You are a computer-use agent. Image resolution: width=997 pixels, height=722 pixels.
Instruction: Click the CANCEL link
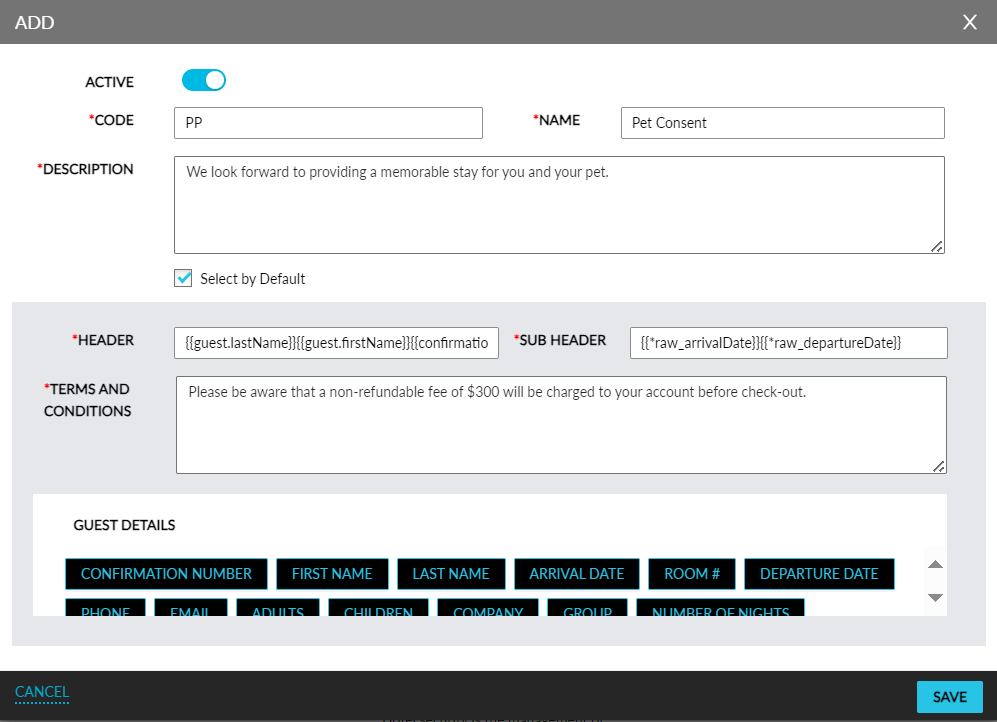coord(41,692)
